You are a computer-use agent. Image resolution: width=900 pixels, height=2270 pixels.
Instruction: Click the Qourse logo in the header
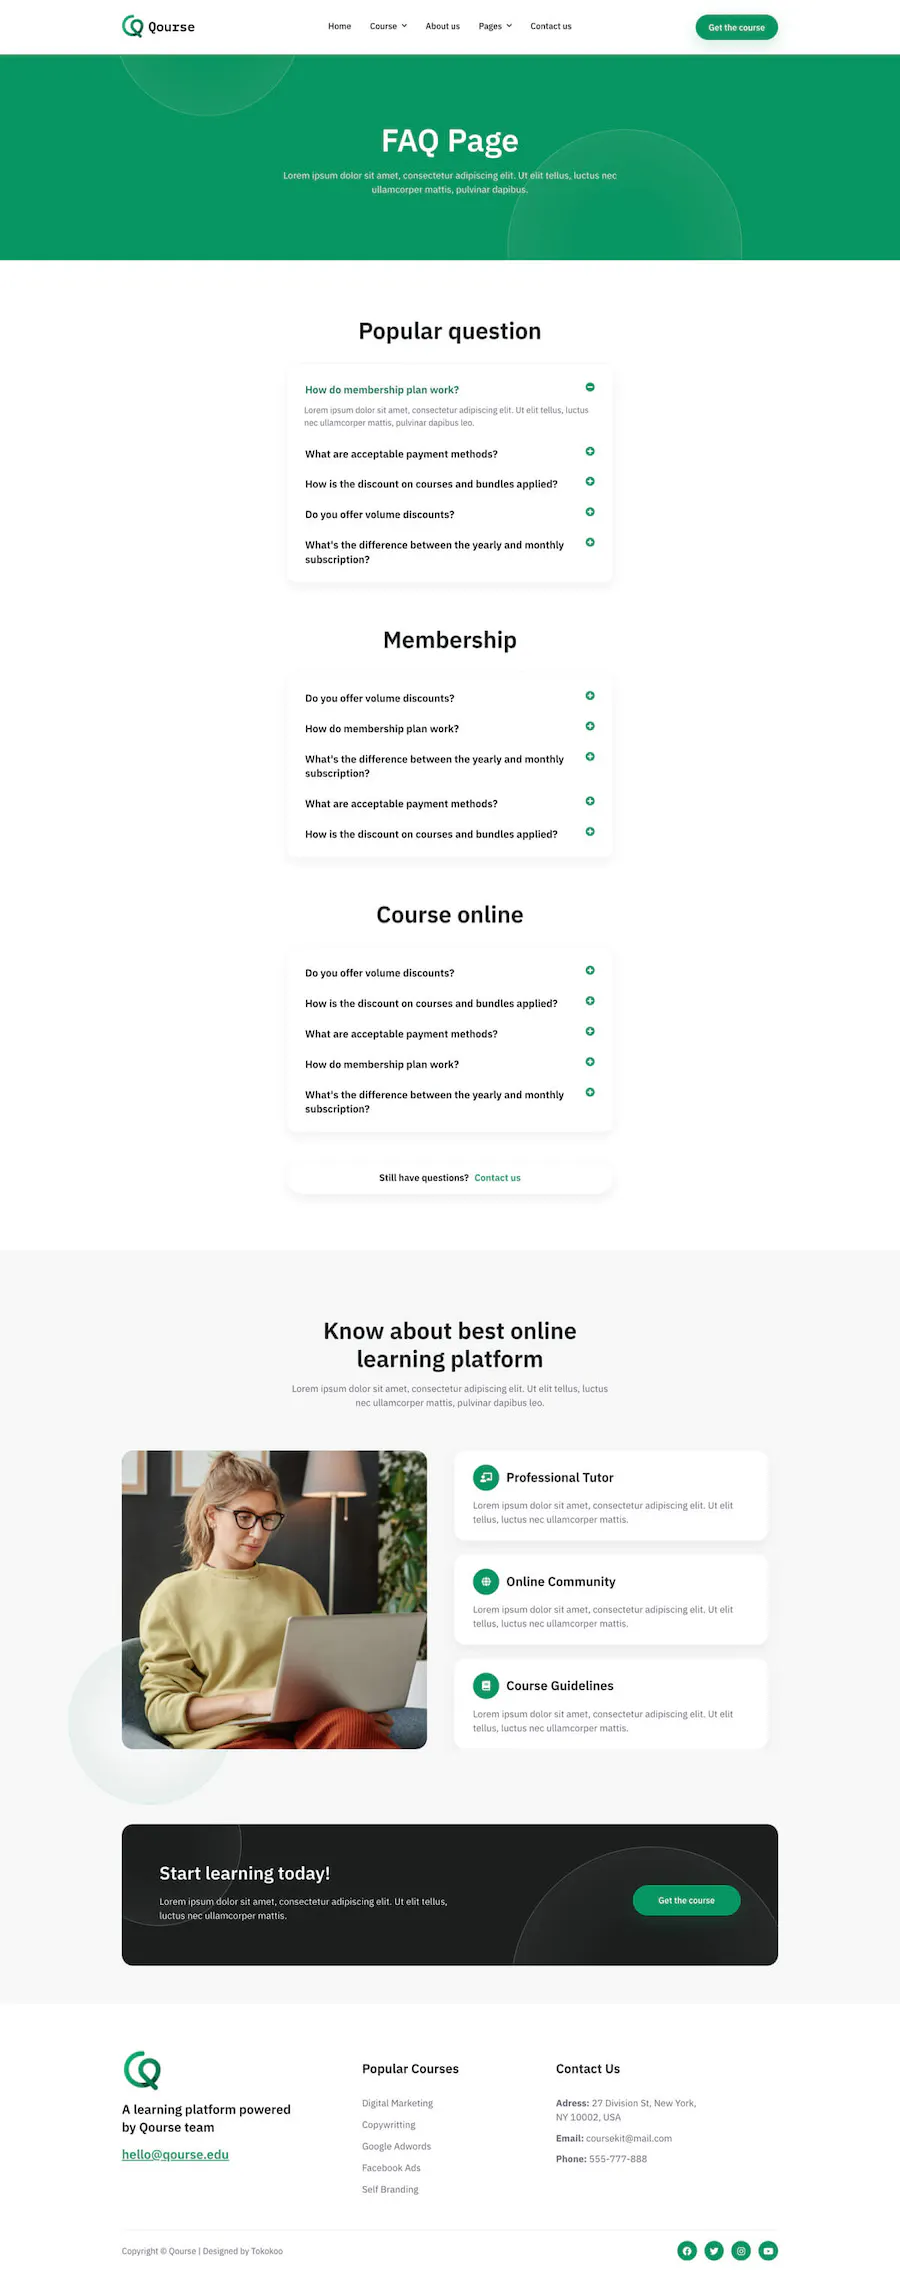point(158,26)
